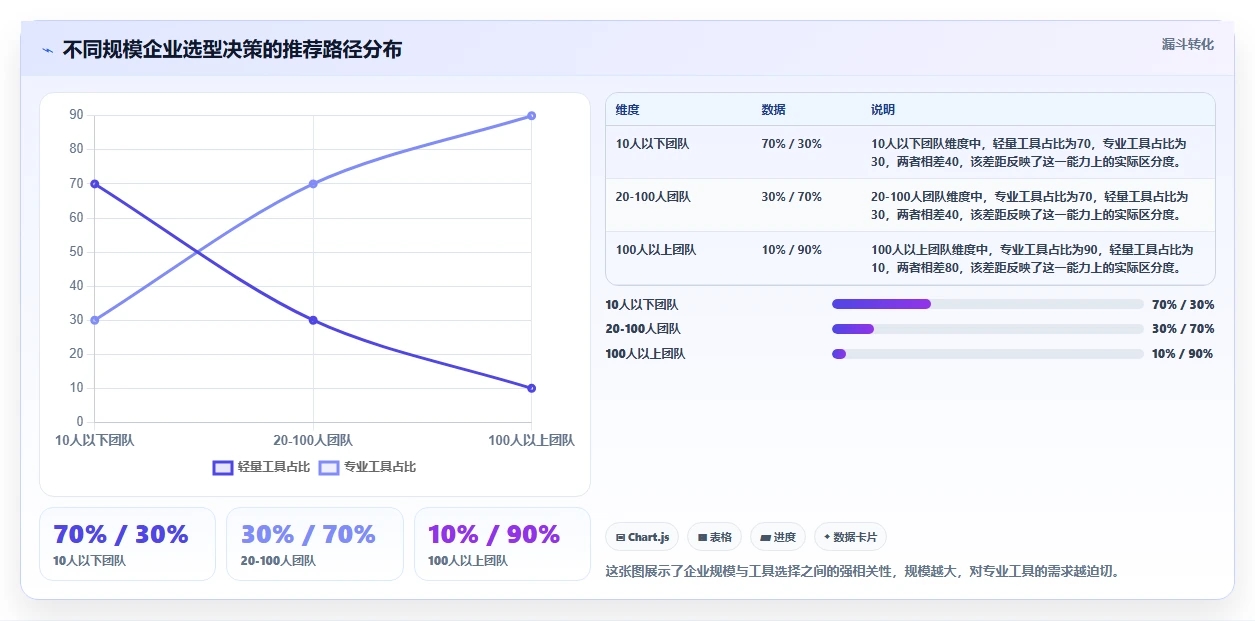Click the professional-tool point at 20-100人团队
The height and width of the screenshot is (621, 1255).
[313, 184]
